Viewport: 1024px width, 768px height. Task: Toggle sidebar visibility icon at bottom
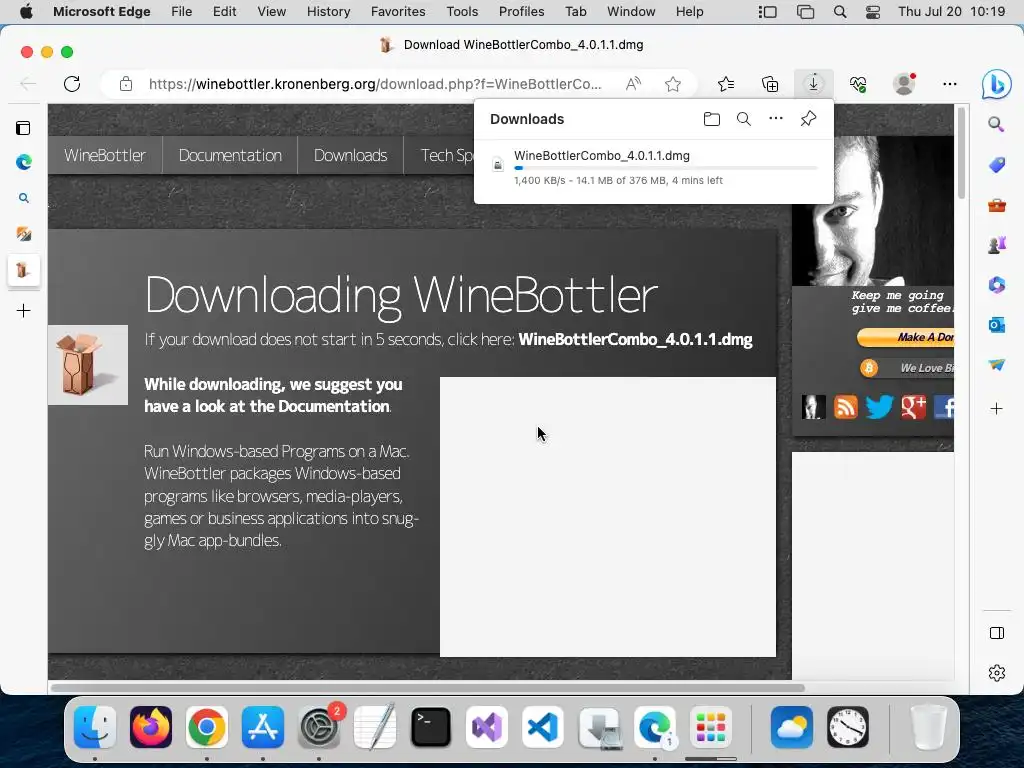[997, 633]
